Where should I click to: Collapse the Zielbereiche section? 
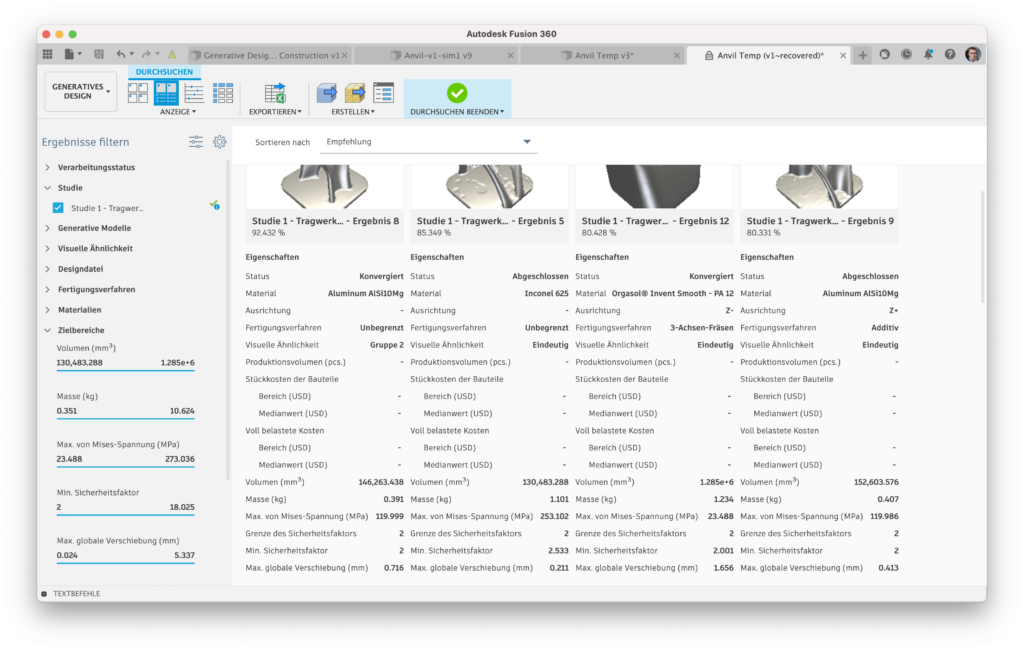tap(48, 330)
